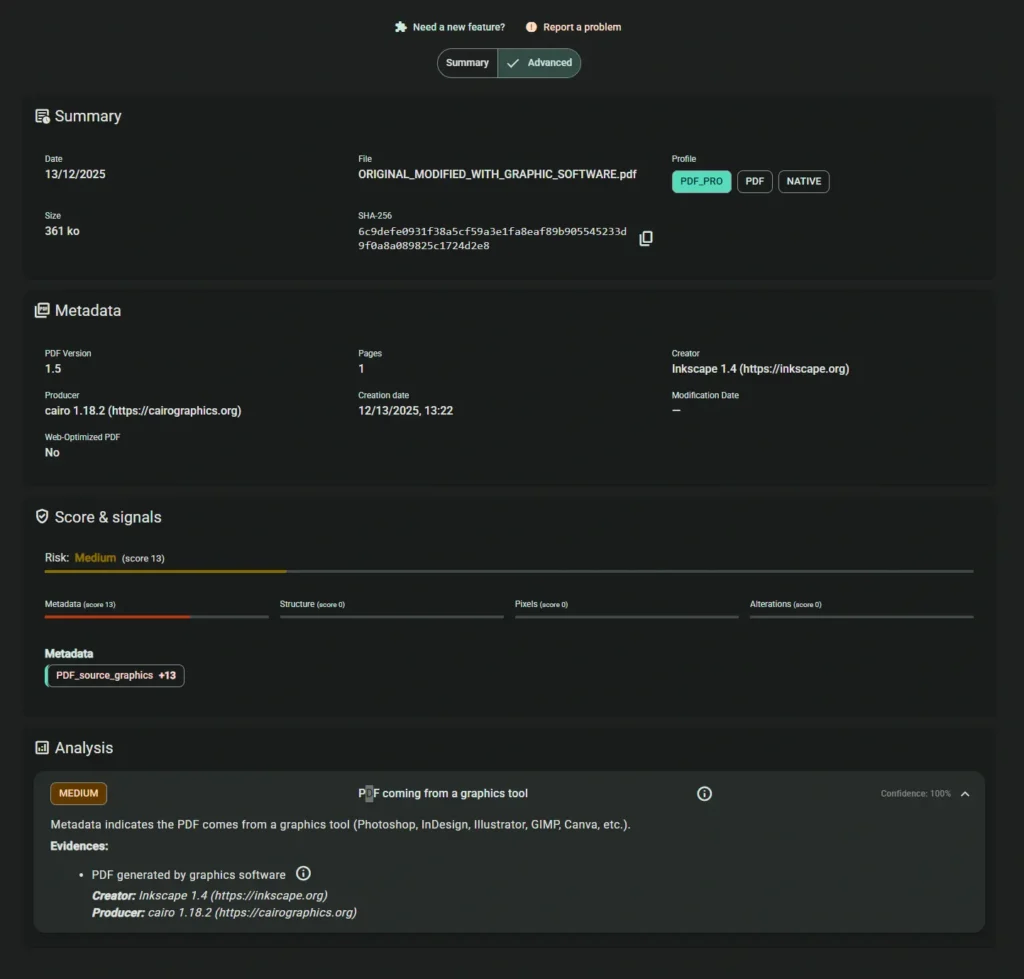
Task: Open info next to PDF generated by graphics software
Action: point(303,874)
